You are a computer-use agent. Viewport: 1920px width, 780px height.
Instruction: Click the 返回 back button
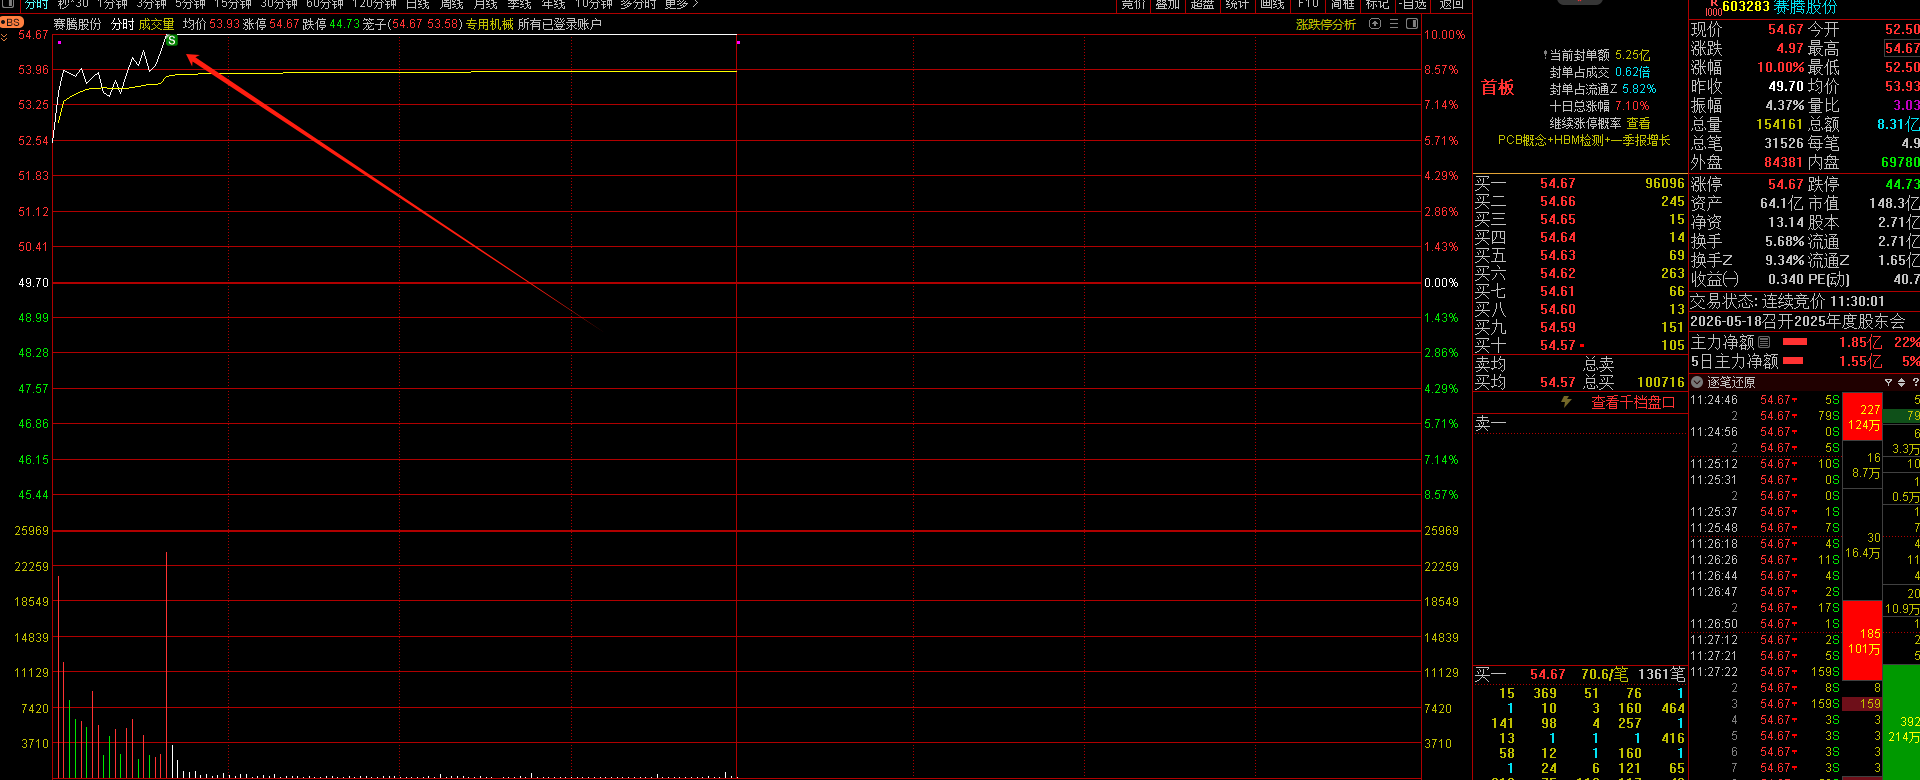(x=1451, y=5)
